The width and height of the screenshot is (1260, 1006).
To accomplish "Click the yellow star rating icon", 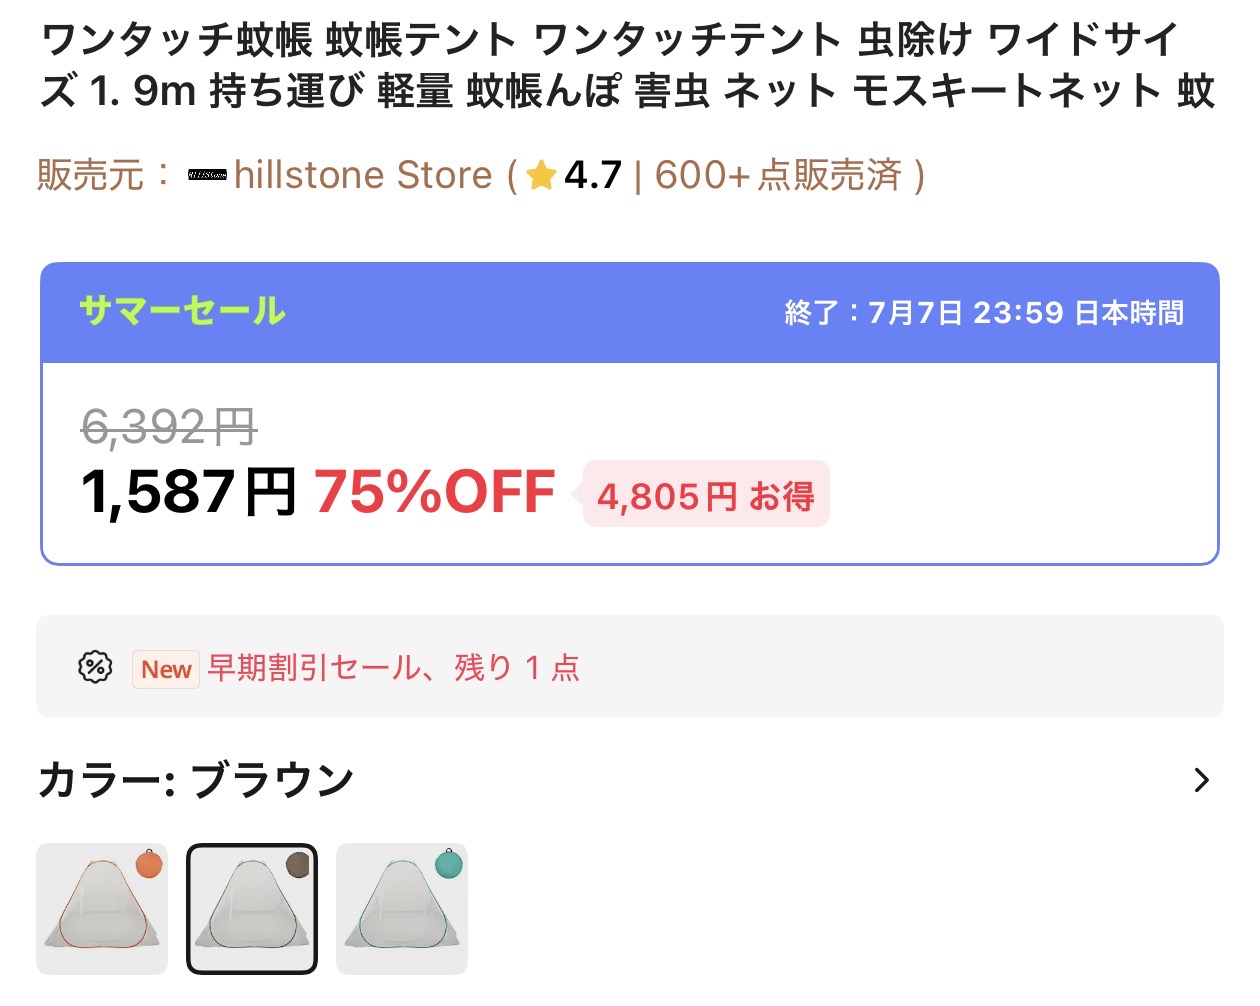I will coord(541,175).
